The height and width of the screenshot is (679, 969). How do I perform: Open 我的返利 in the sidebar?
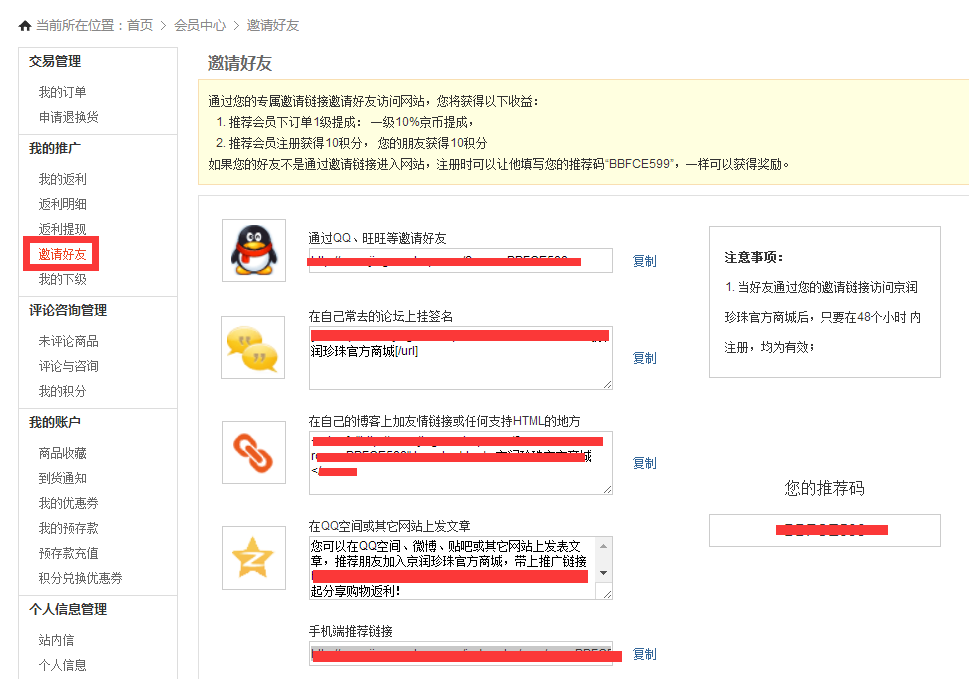coord(62,179)
